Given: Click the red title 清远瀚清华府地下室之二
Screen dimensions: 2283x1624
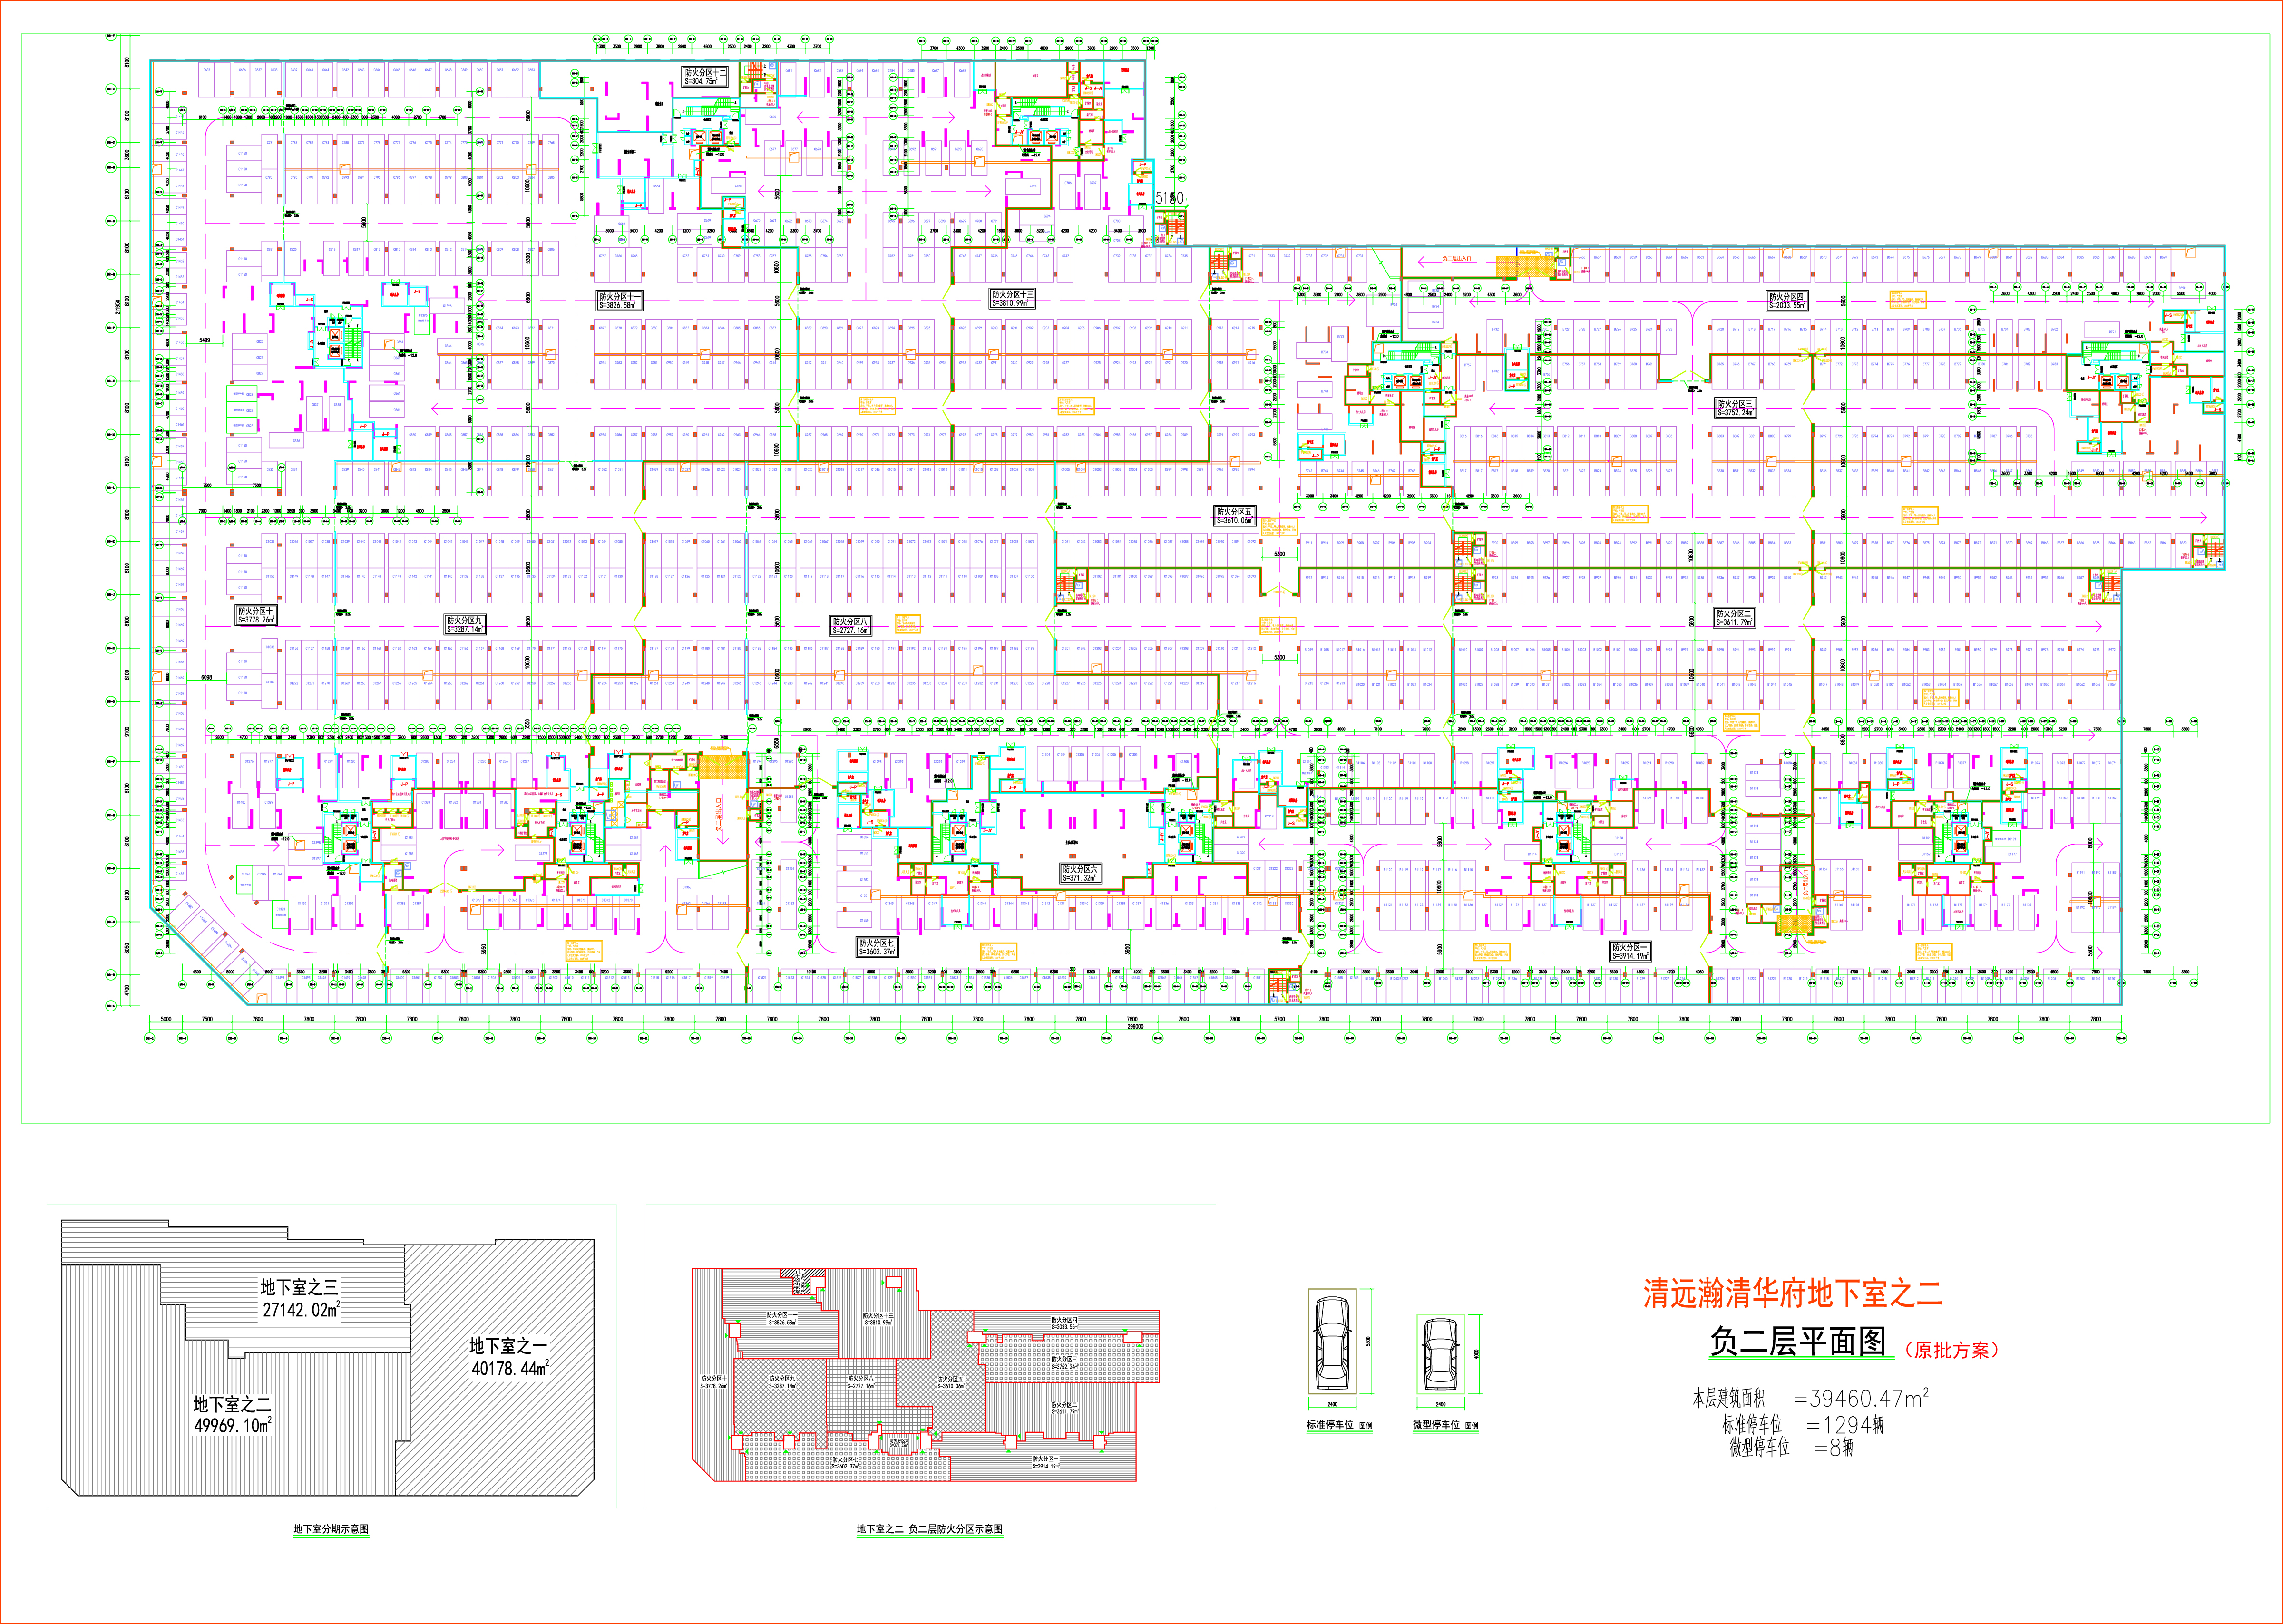Looking at the screenshot, I should point(1792,1293).
